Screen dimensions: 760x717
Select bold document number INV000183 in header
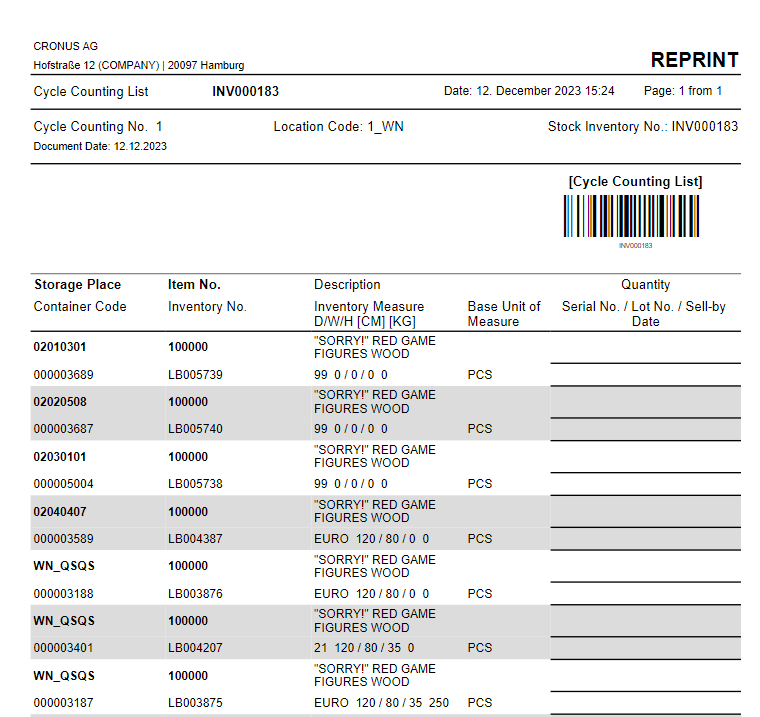coord(245,91)
